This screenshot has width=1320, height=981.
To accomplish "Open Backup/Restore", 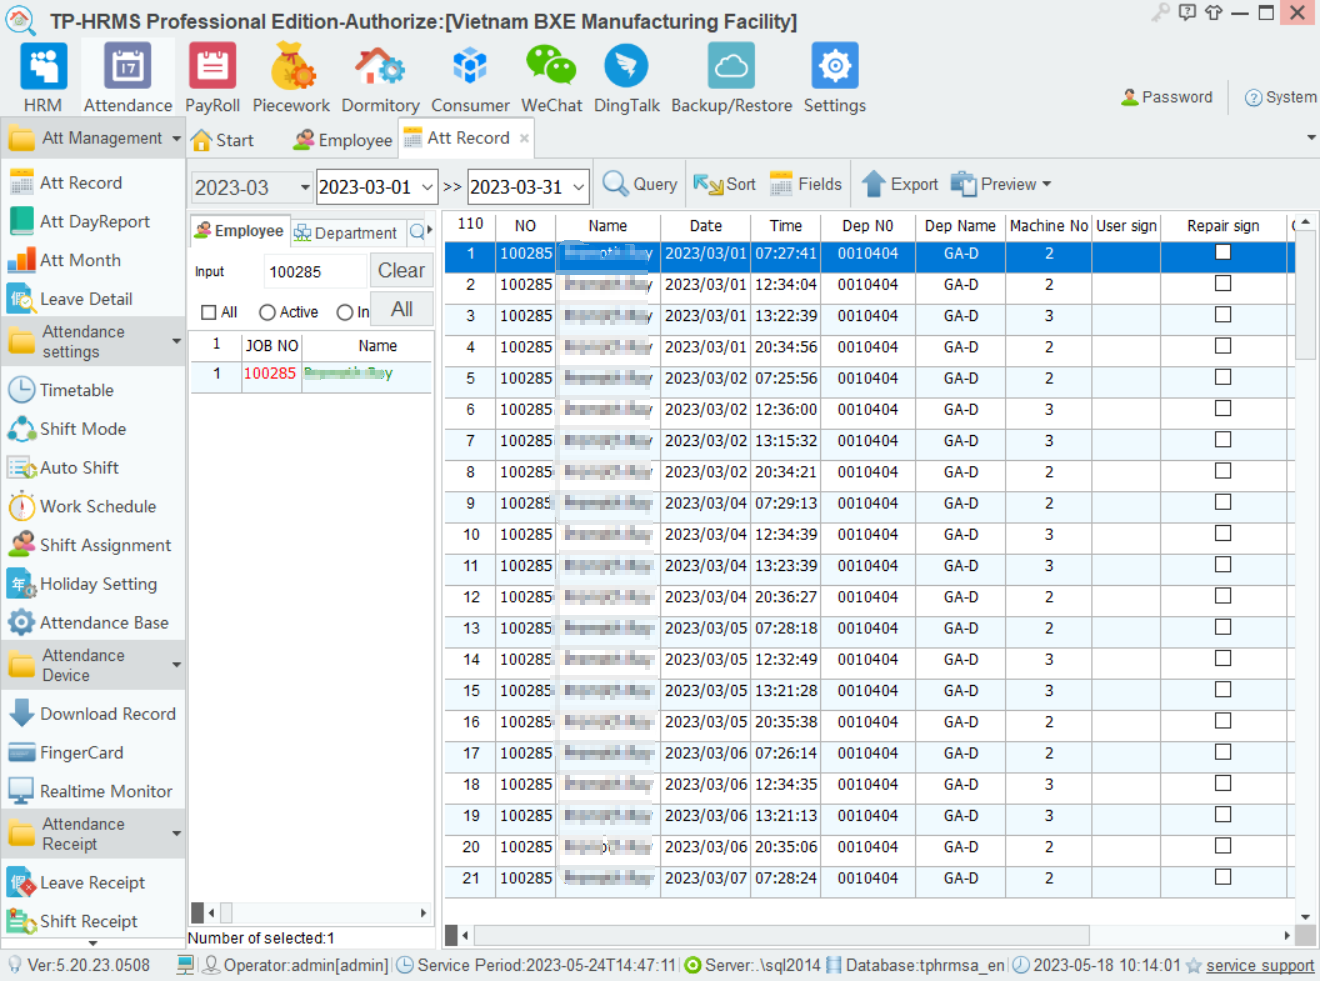I will pyautogui.click(x=731, y=78).
